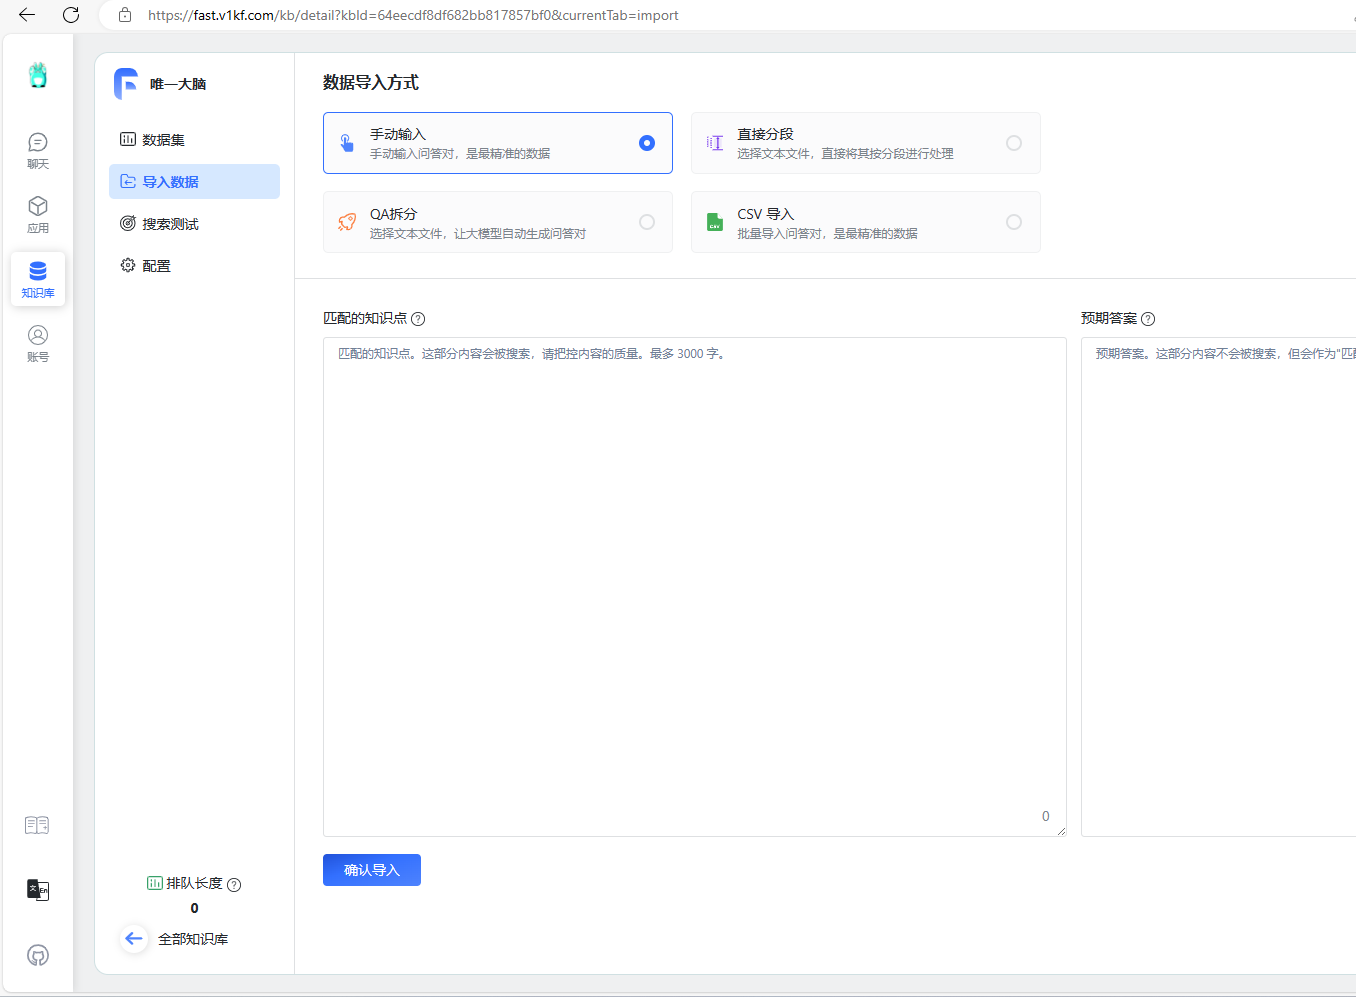
Task: Open the 应用 apps section
Action: pos(38,215)
